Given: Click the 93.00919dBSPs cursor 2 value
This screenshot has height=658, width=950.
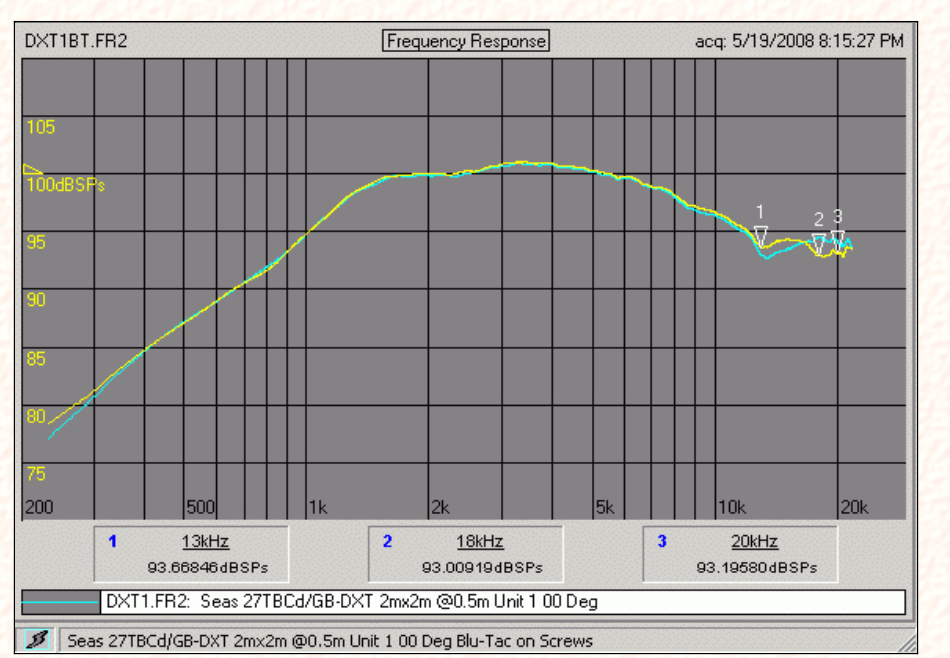Looking at the screenshot, I should pyautogui.click(x=482, y=568).
